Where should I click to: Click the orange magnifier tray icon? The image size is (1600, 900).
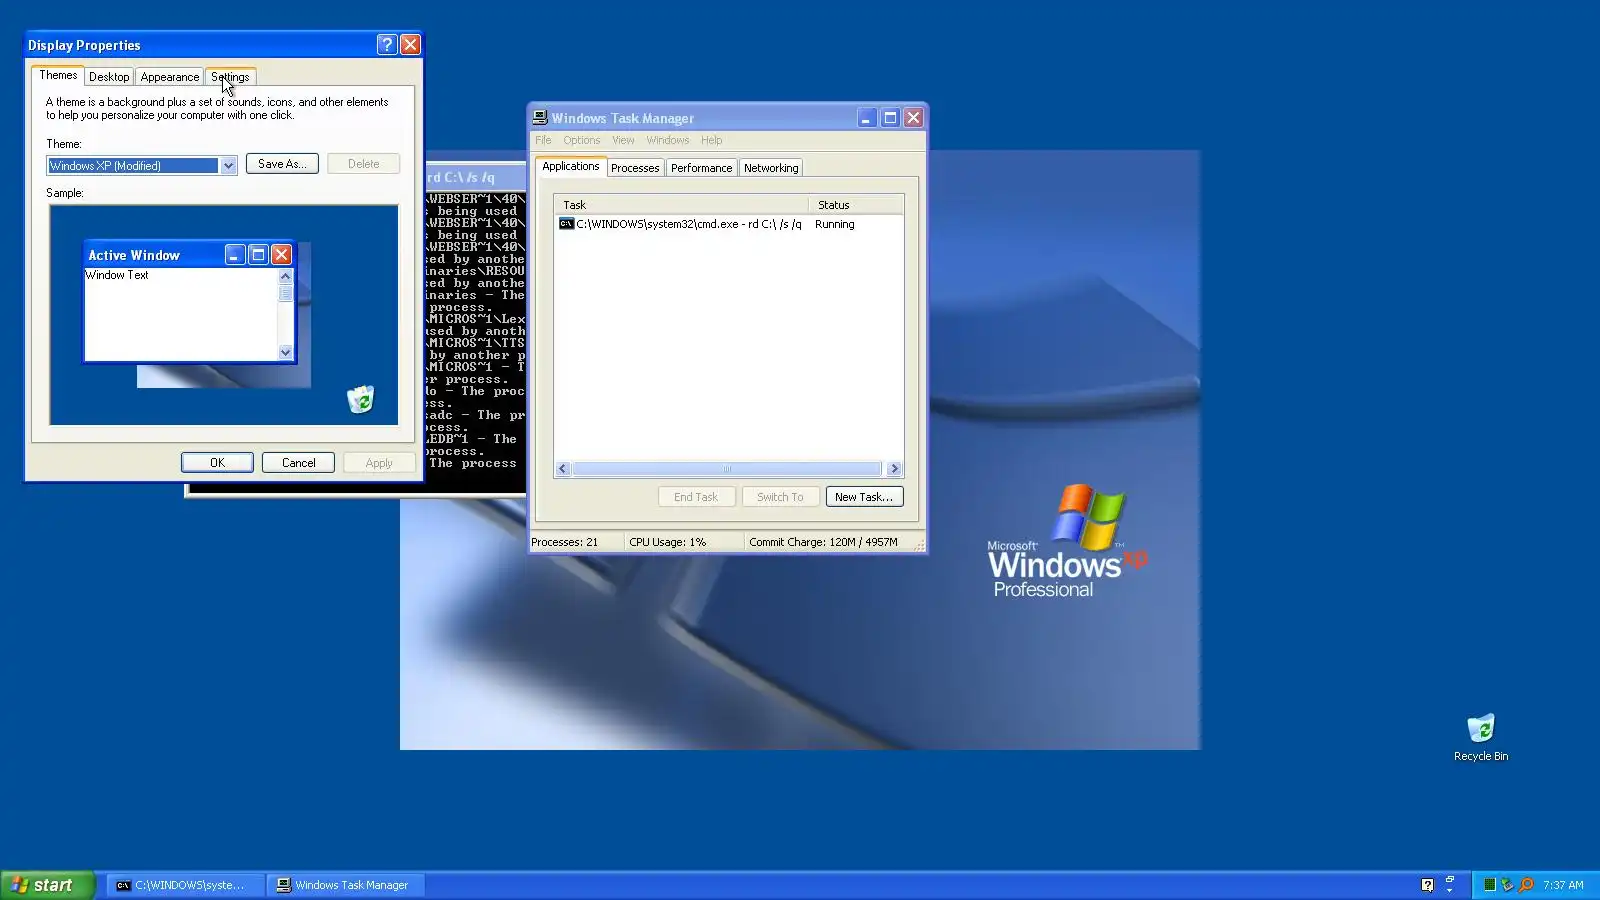pos(1526,885)
